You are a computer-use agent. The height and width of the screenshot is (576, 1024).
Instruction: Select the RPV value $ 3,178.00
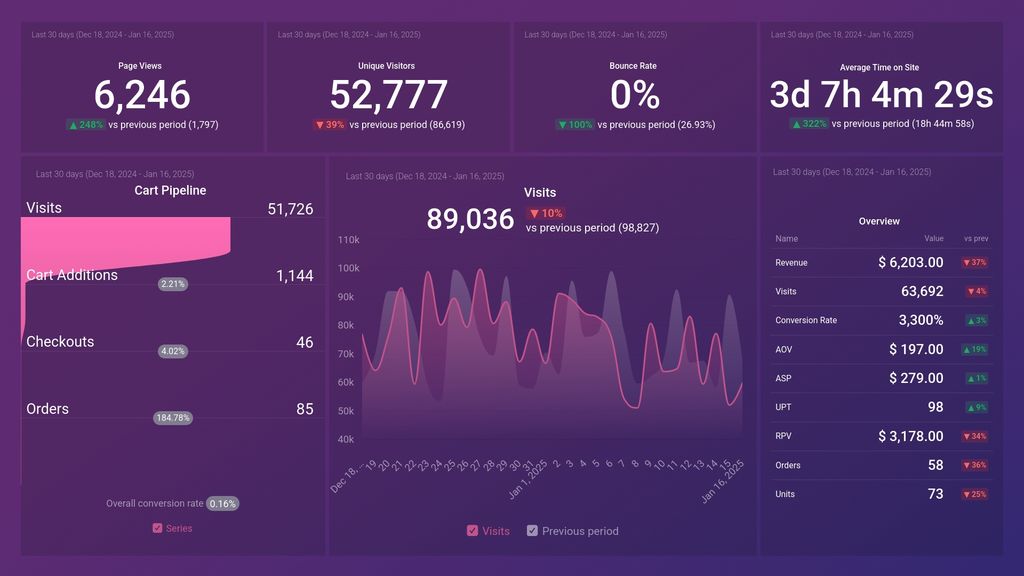coord(910,436)
